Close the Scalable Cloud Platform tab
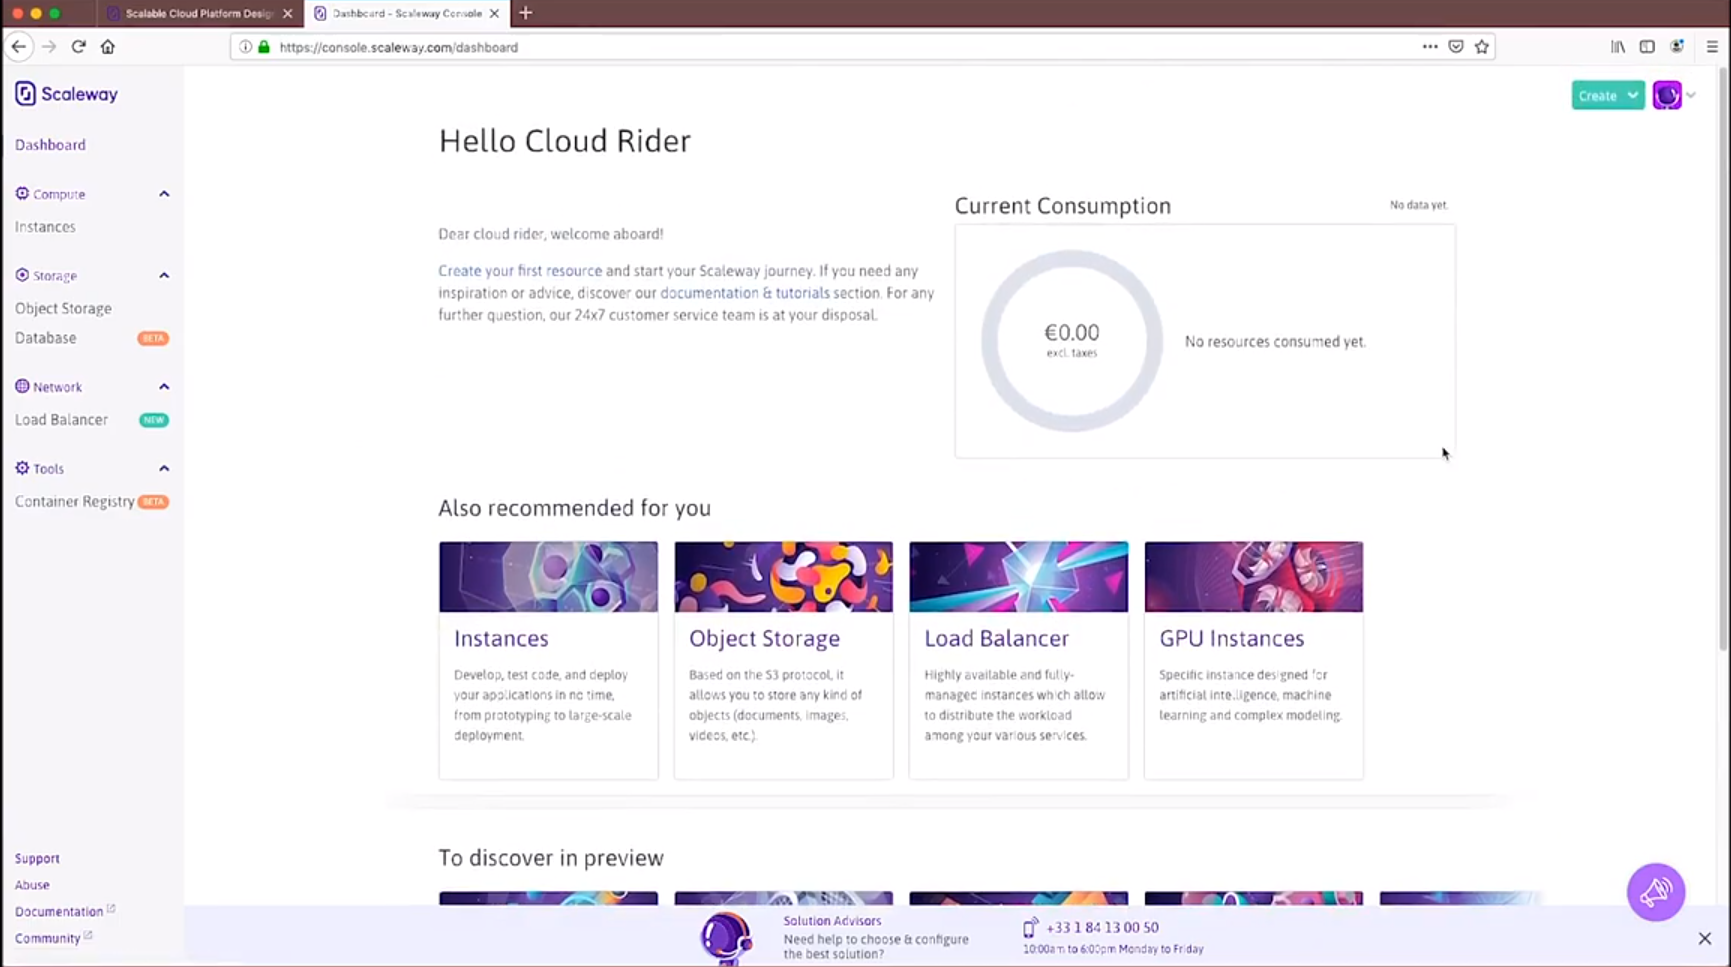 pos(288,14)
